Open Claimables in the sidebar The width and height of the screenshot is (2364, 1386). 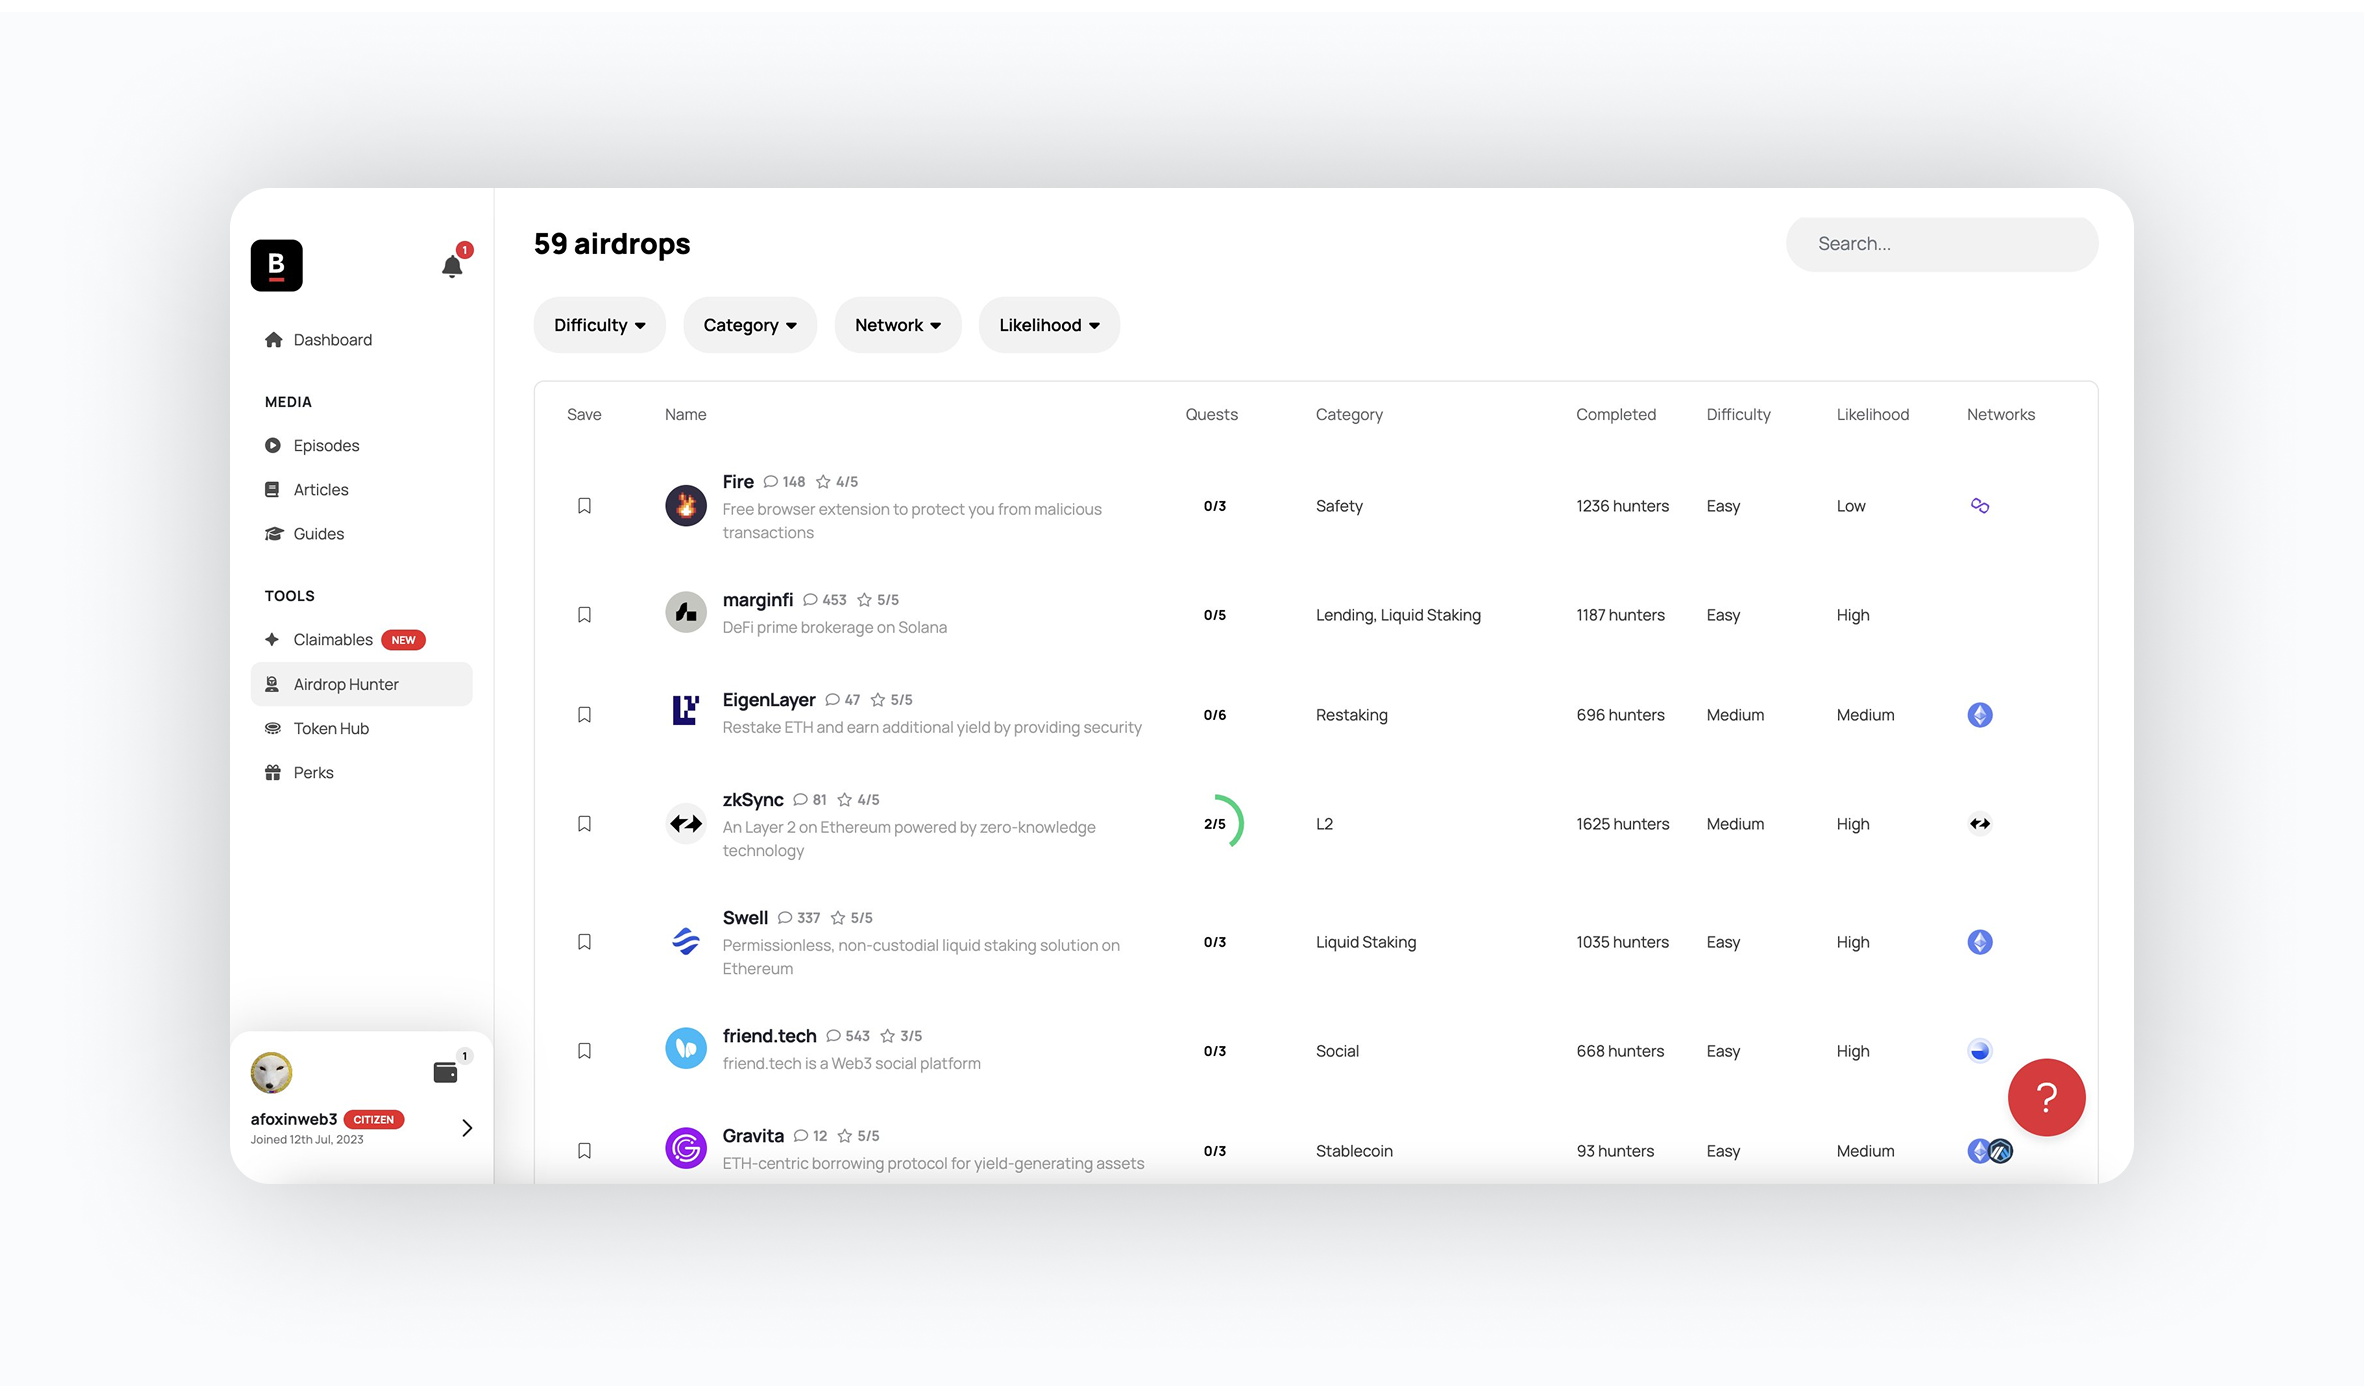tap(361, 640)
